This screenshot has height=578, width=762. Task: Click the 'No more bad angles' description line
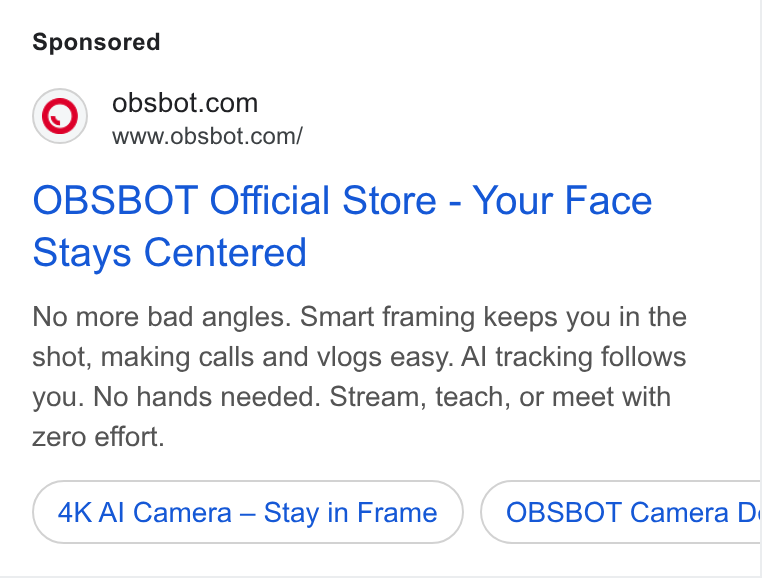click(x=359, y=317)
